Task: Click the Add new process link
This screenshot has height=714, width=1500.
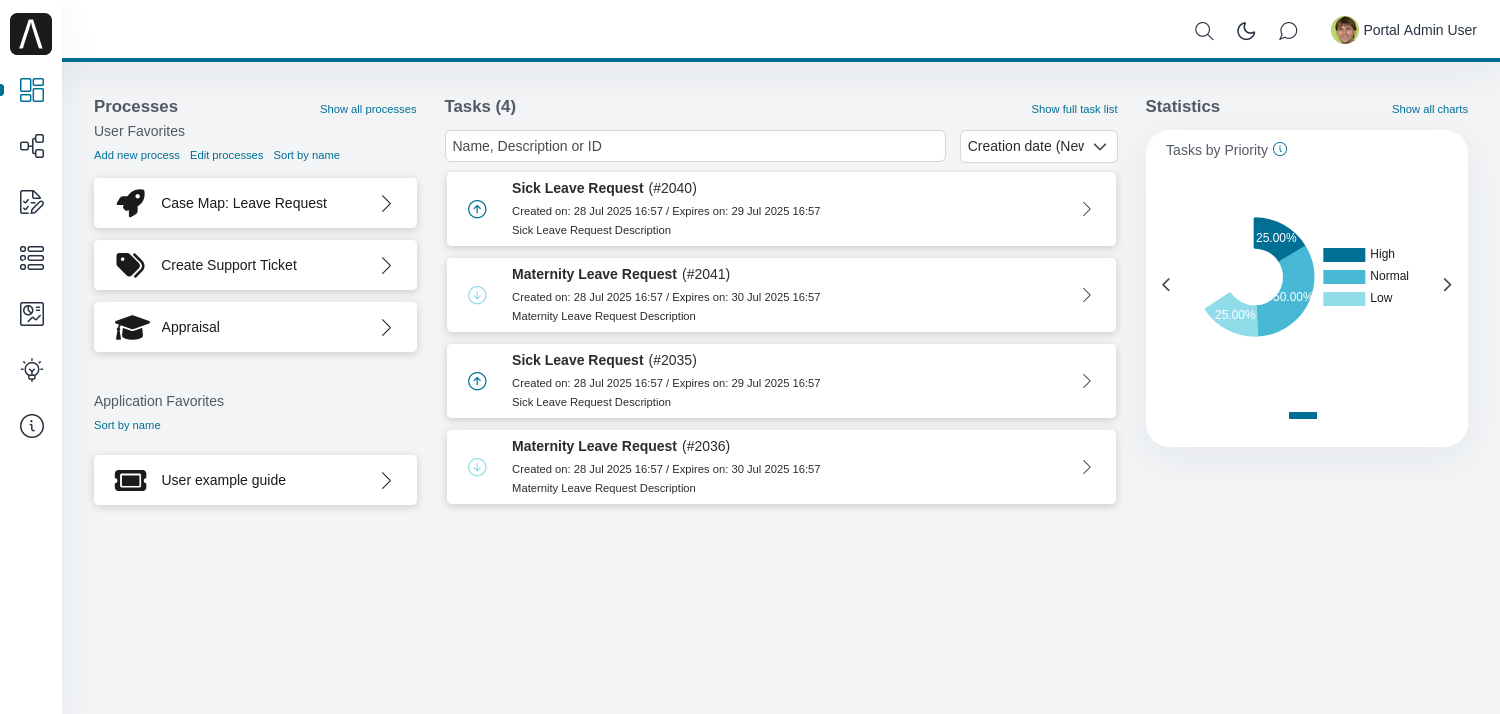Action: pyautogui.click(x=137, y=155)
